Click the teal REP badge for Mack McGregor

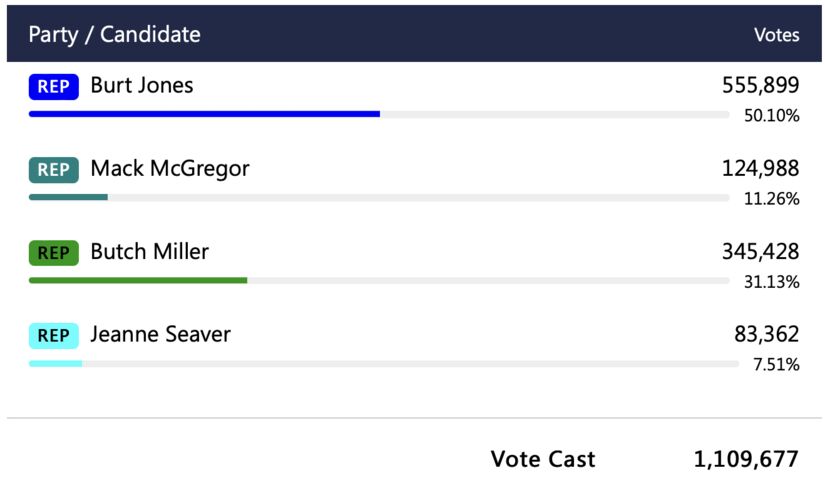pyautogui.click(x=53, y=170)
